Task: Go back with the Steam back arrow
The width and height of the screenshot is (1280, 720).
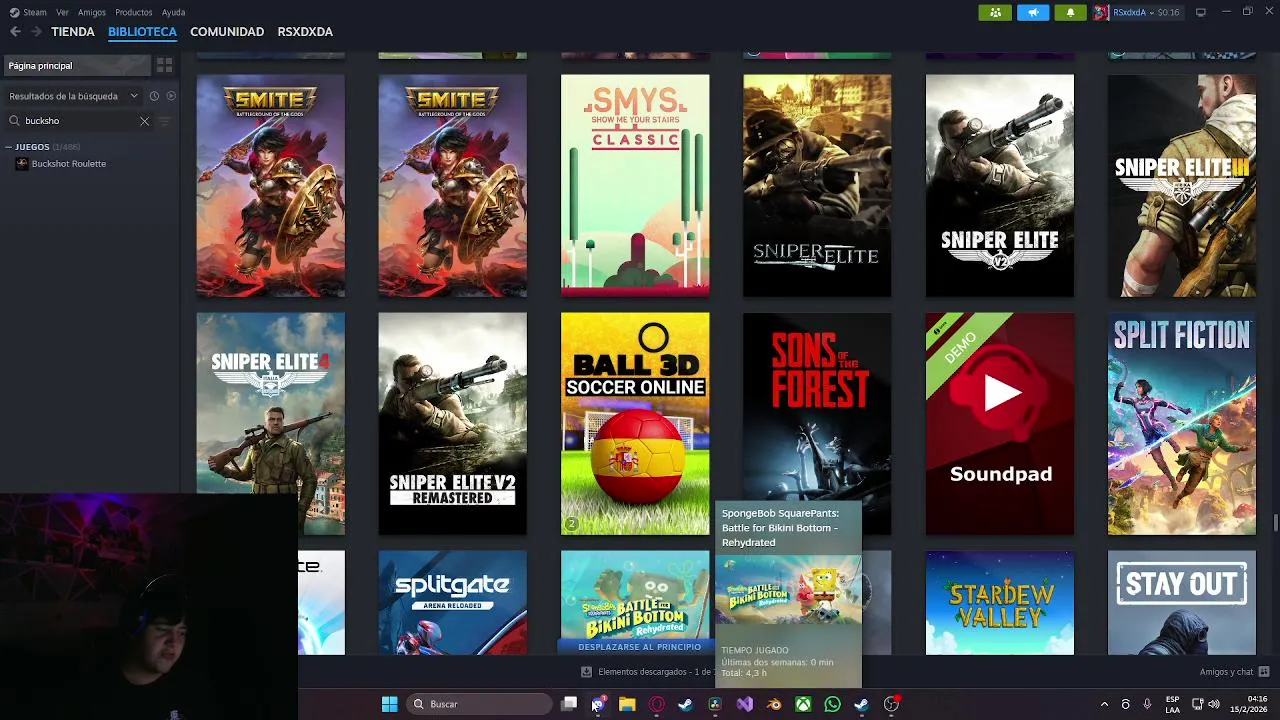Action: tap(15, 32)
